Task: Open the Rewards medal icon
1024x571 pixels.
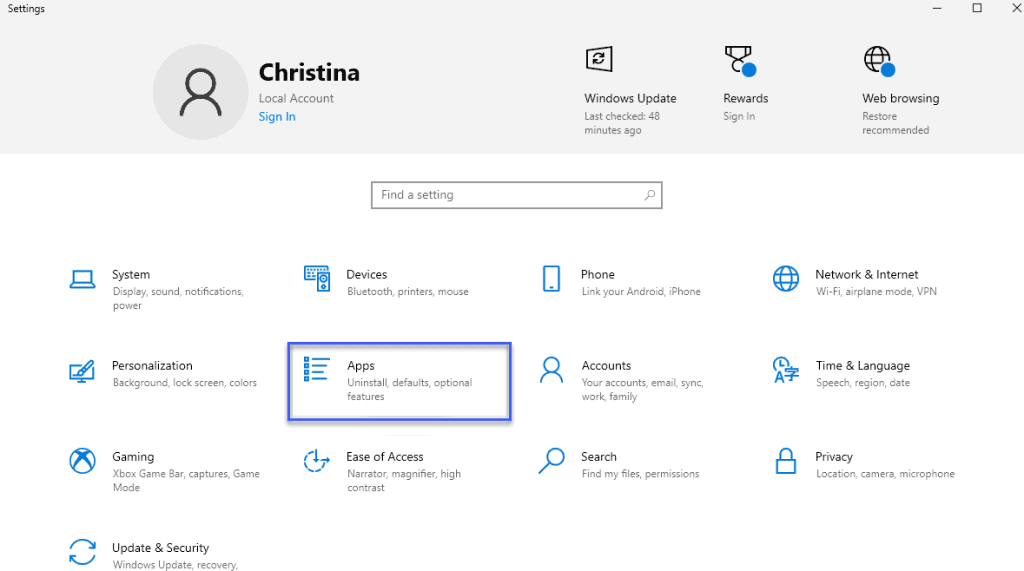Action: 740,60
